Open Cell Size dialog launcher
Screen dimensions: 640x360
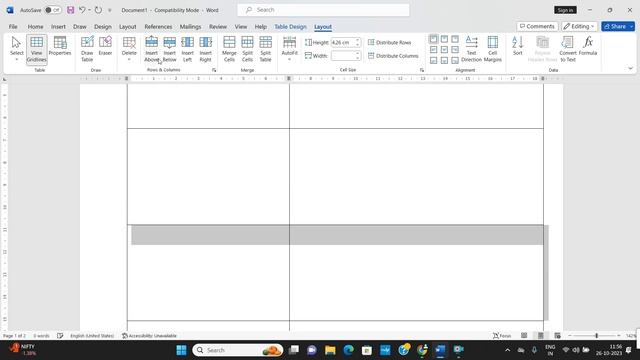click(x=422, y=70)
